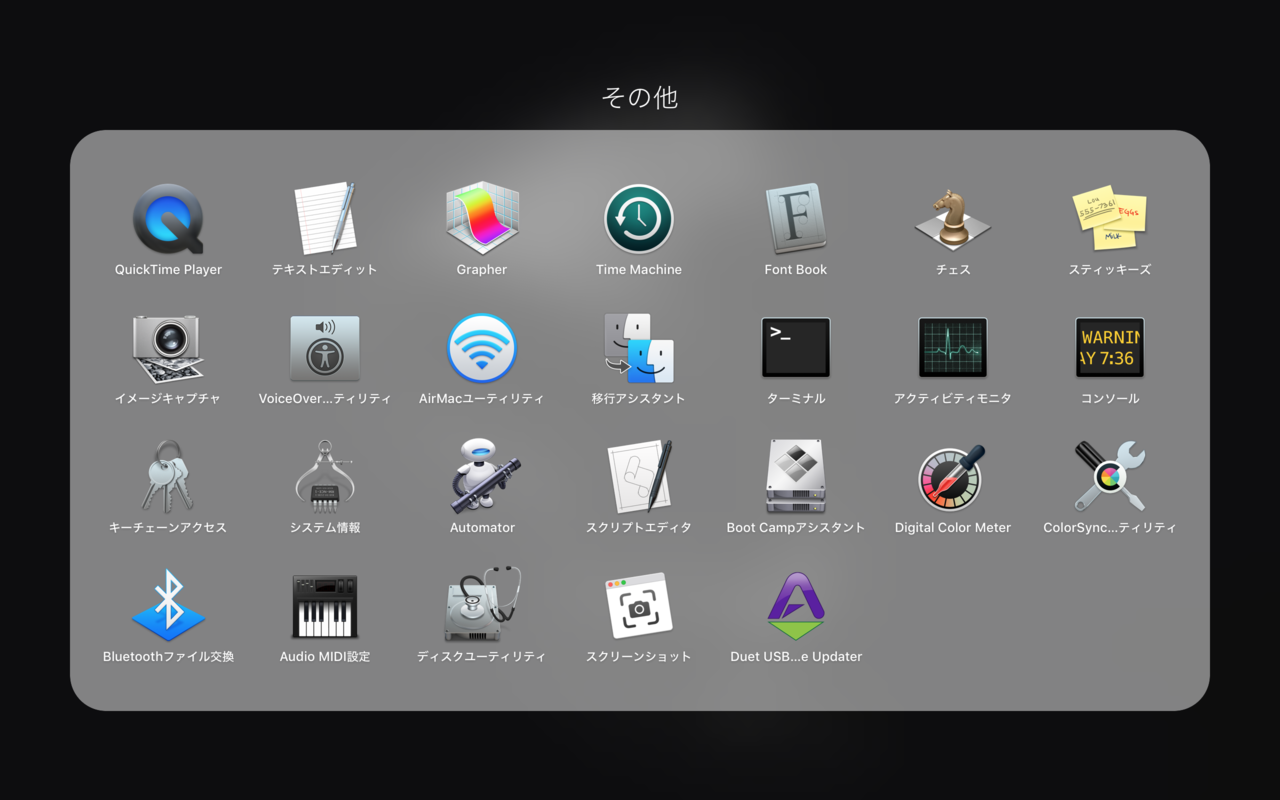The image size is (1280, 800).
Task: Launch イメージキャプチャ camera app
Action: coord(168,348)
